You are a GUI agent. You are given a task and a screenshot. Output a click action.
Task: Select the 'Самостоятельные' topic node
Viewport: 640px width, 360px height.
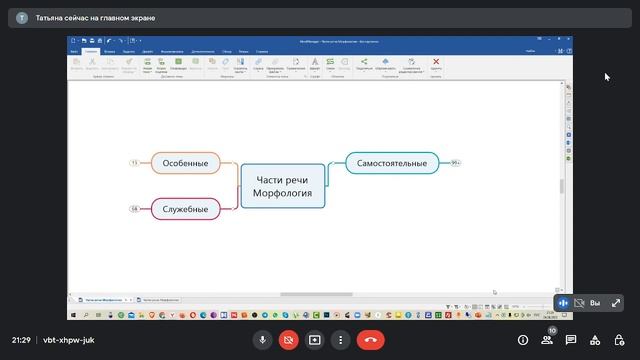click(x=392, y=163)
